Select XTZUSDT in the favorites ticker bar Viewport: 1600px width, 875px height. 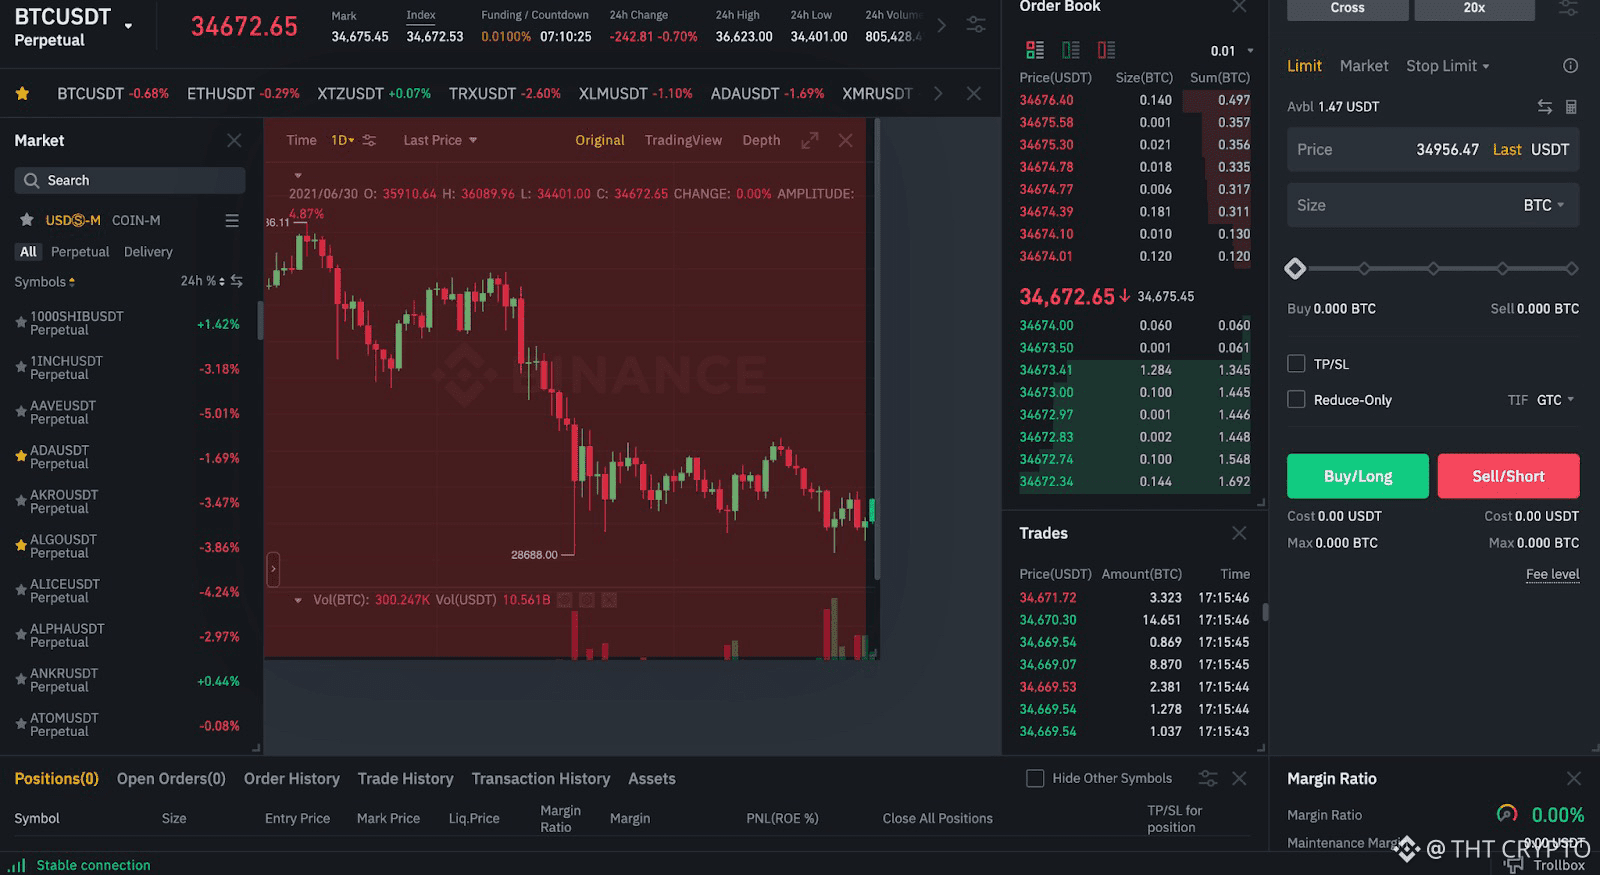[x=374, y=93]
